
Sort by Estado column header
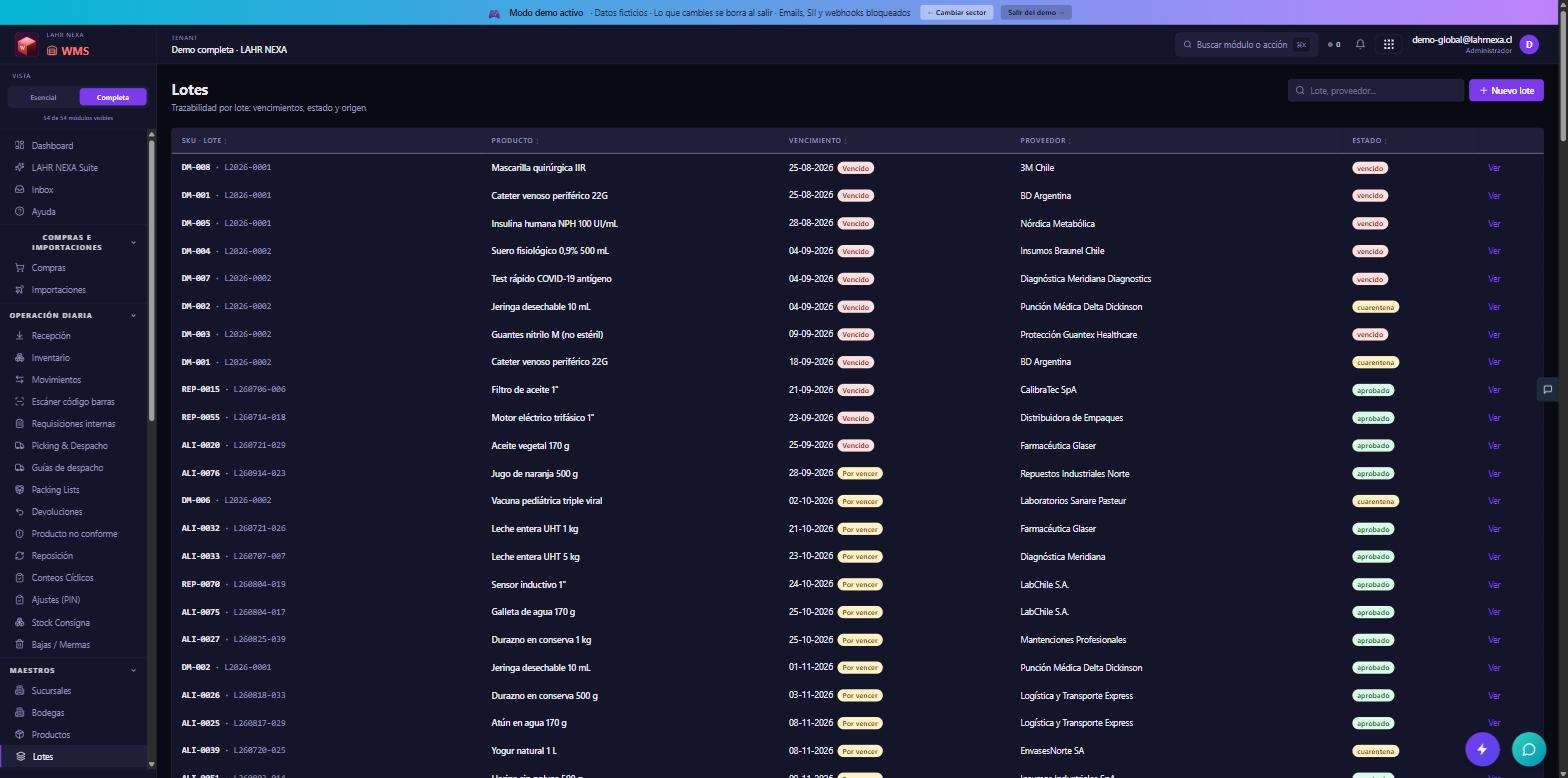coord(1369,141)
